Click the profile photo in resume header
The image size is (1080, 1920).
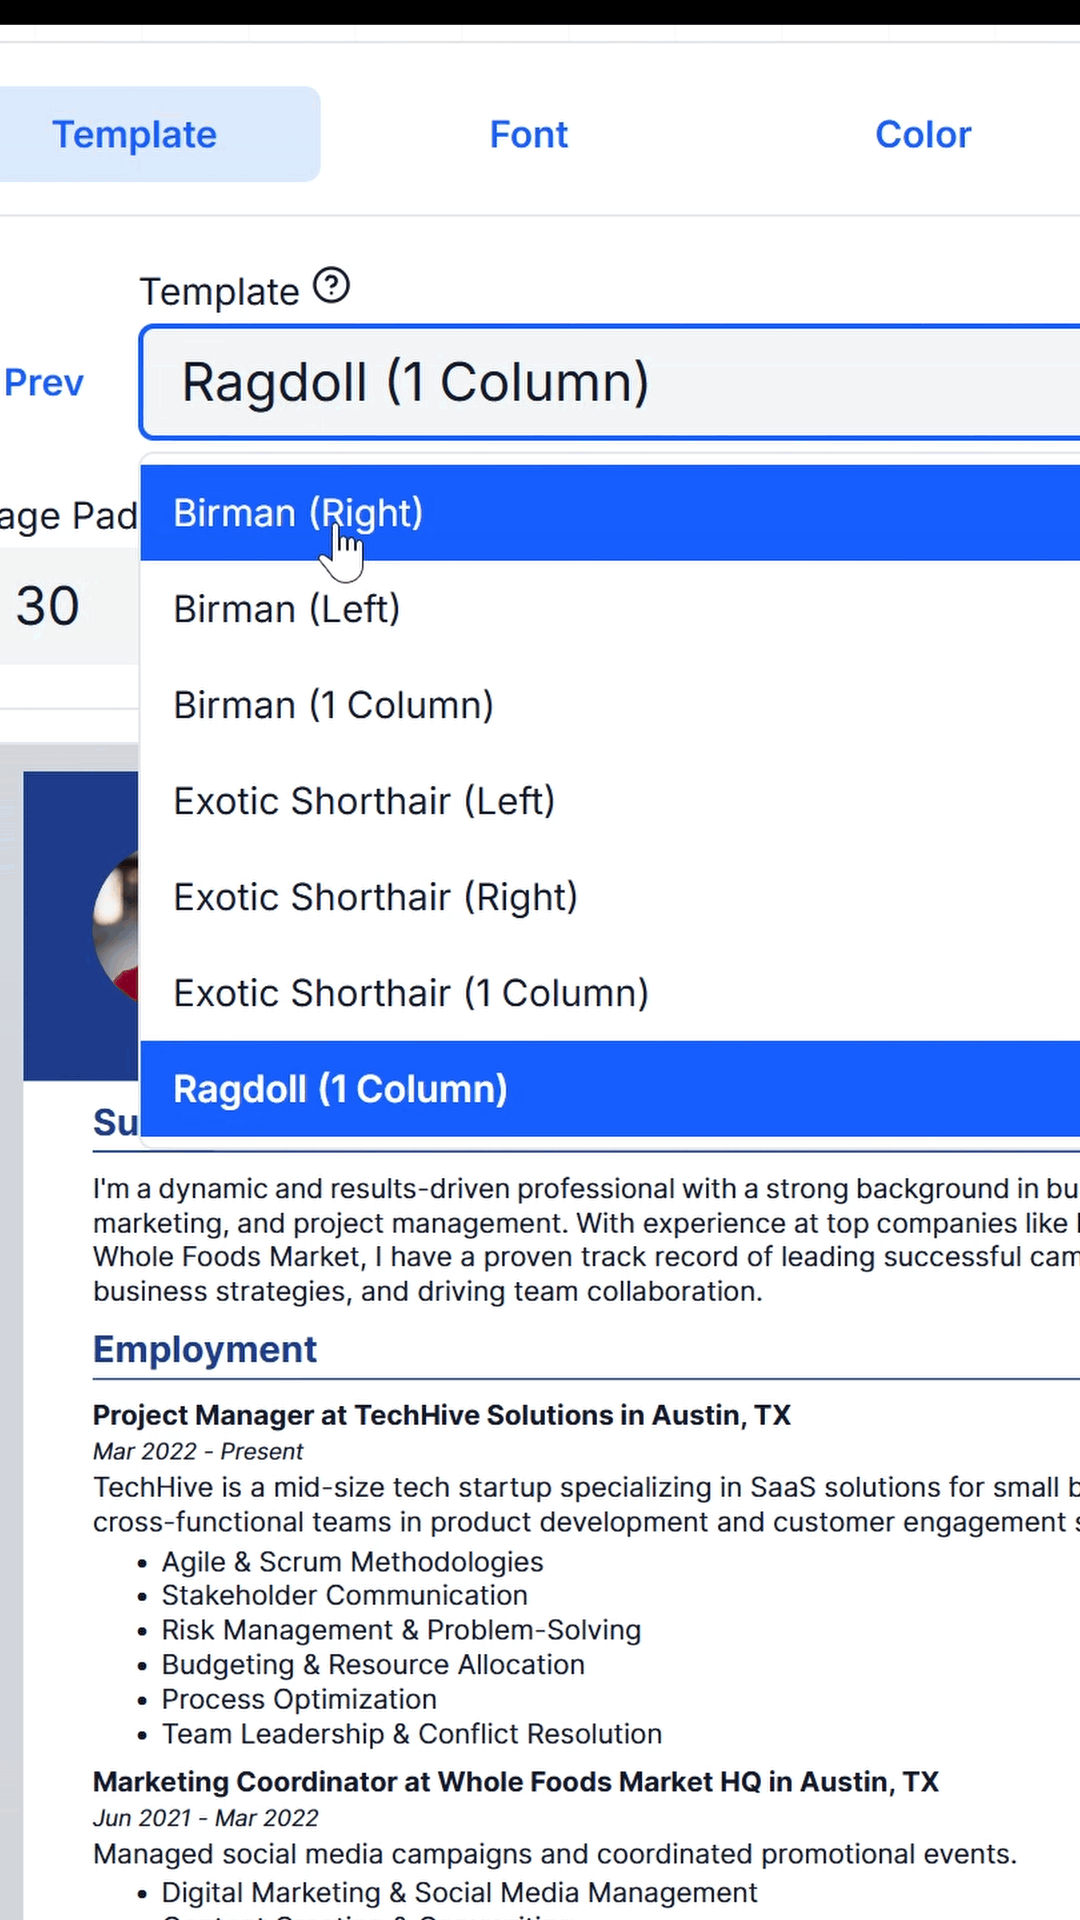(116, 926)
